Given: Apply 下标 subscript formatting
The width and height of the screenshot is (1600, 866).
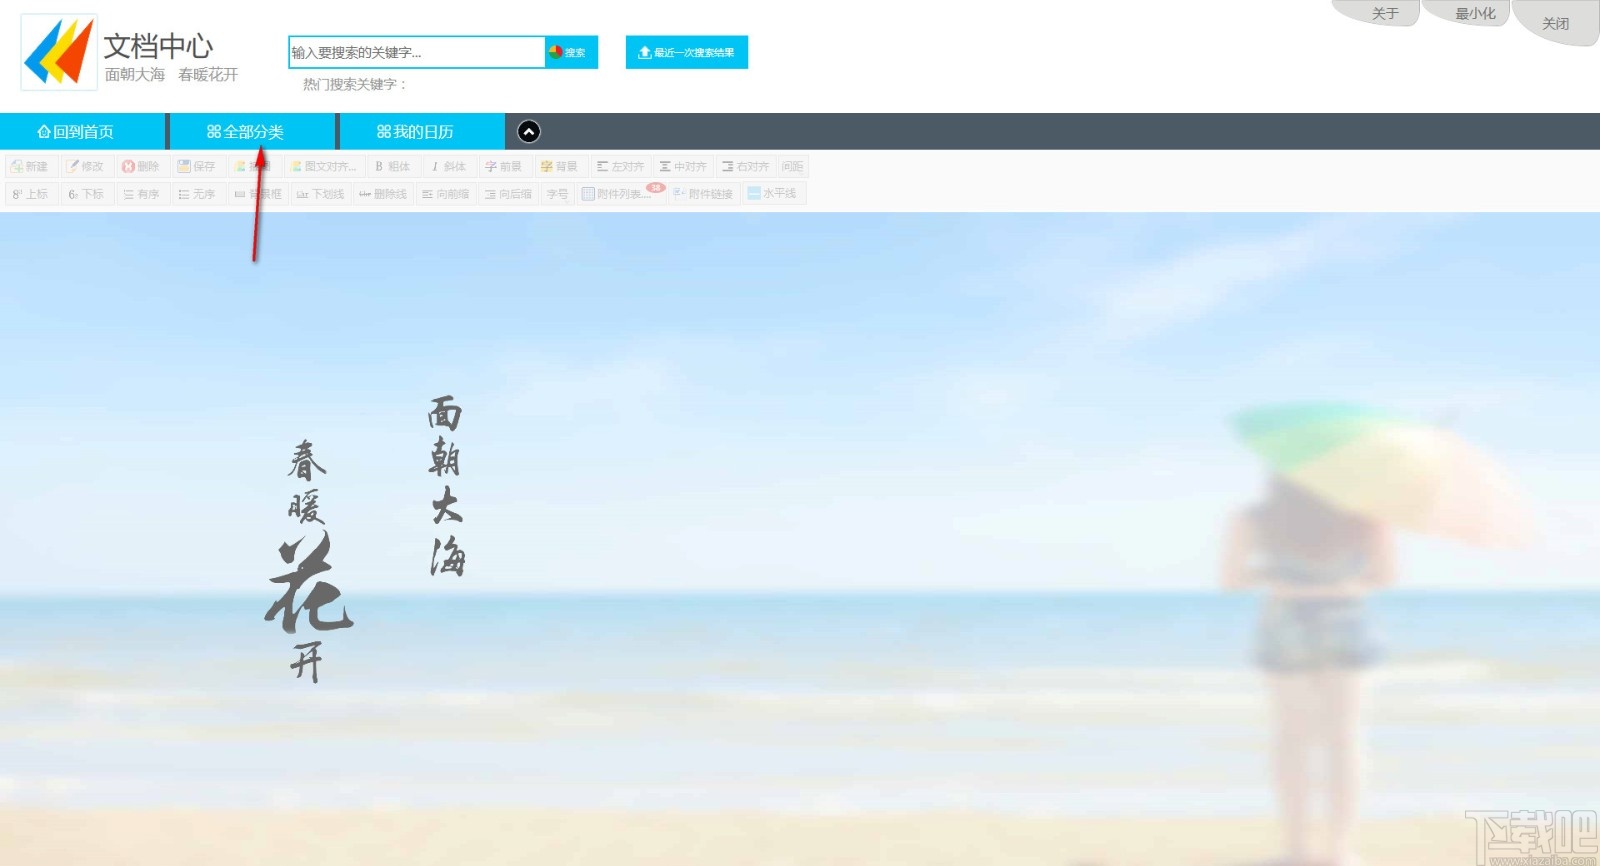Looking at the screenshot, I should 85,194.
